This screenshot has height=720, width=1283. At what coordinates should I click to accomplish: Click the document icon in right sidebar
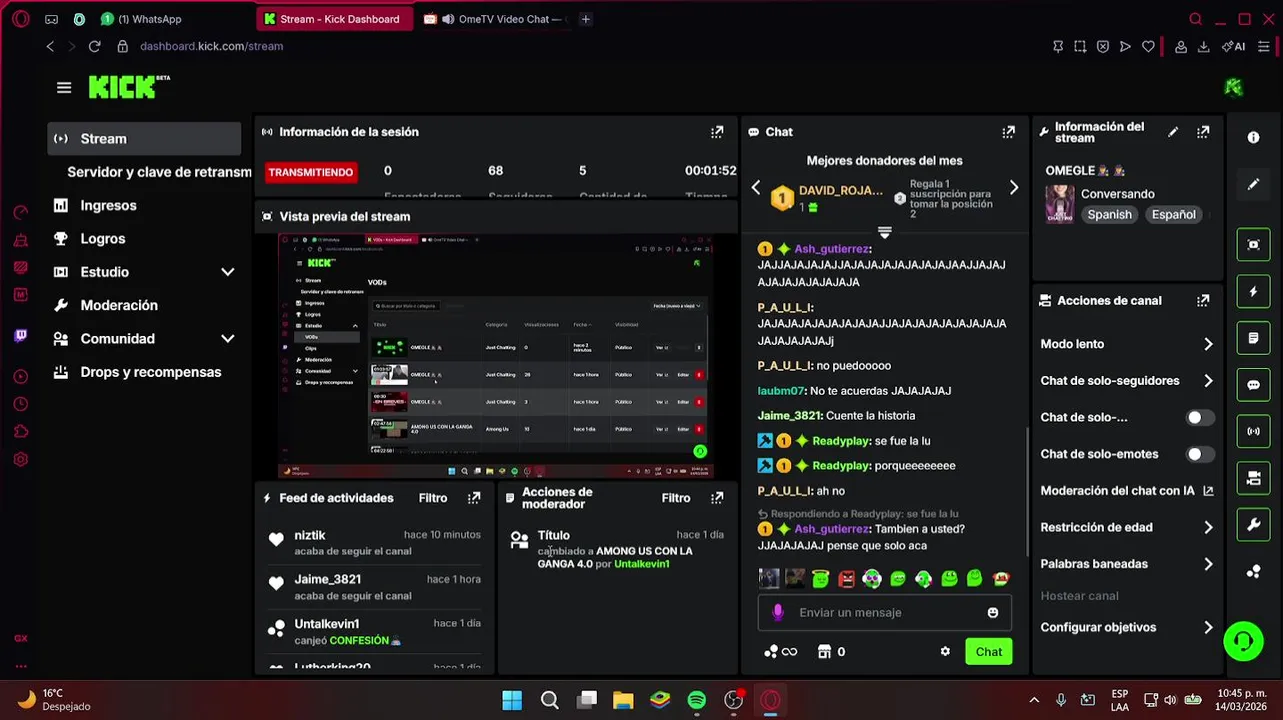(x=1253, y=339)
